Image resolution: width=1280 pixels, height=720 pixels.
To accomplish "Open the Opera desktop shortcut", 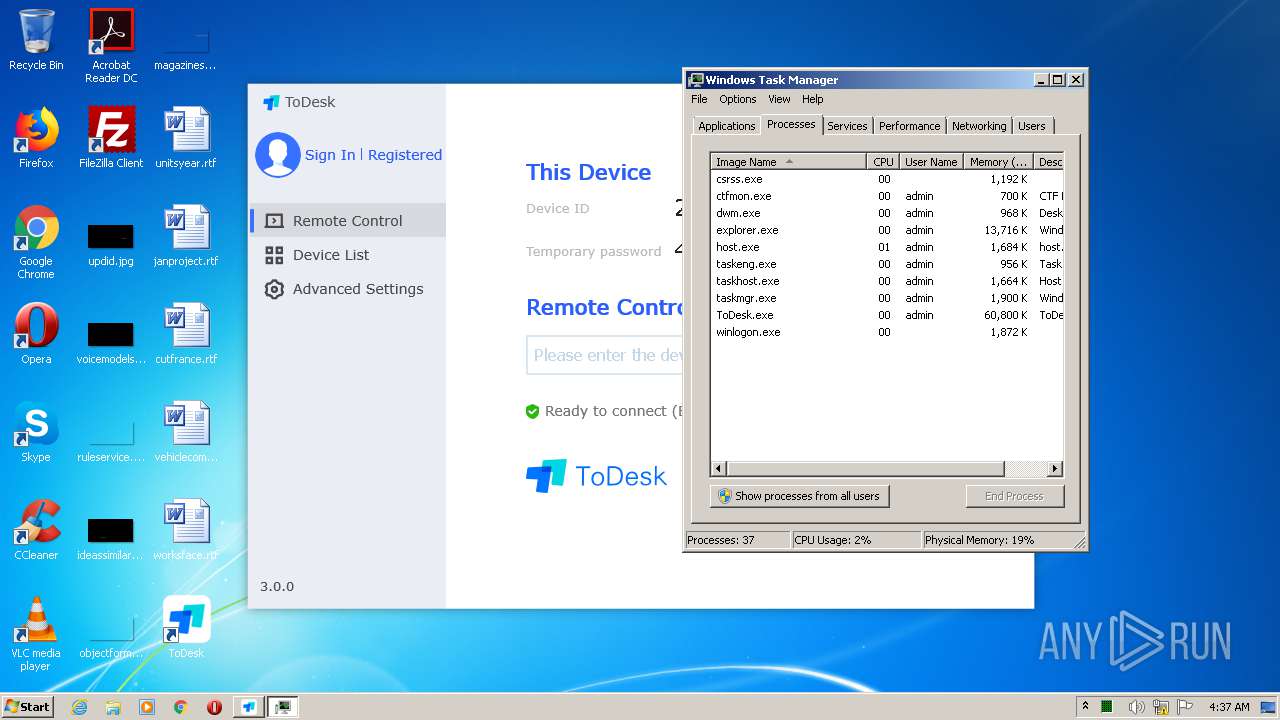I will (36, 334).
